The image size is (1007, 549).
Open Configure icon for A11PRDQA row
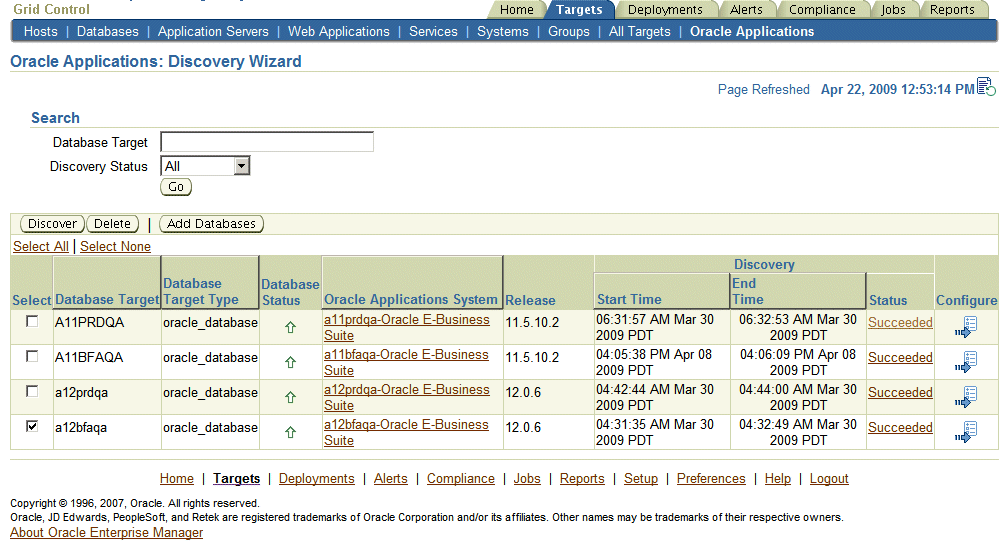click(x=965, y=327)
